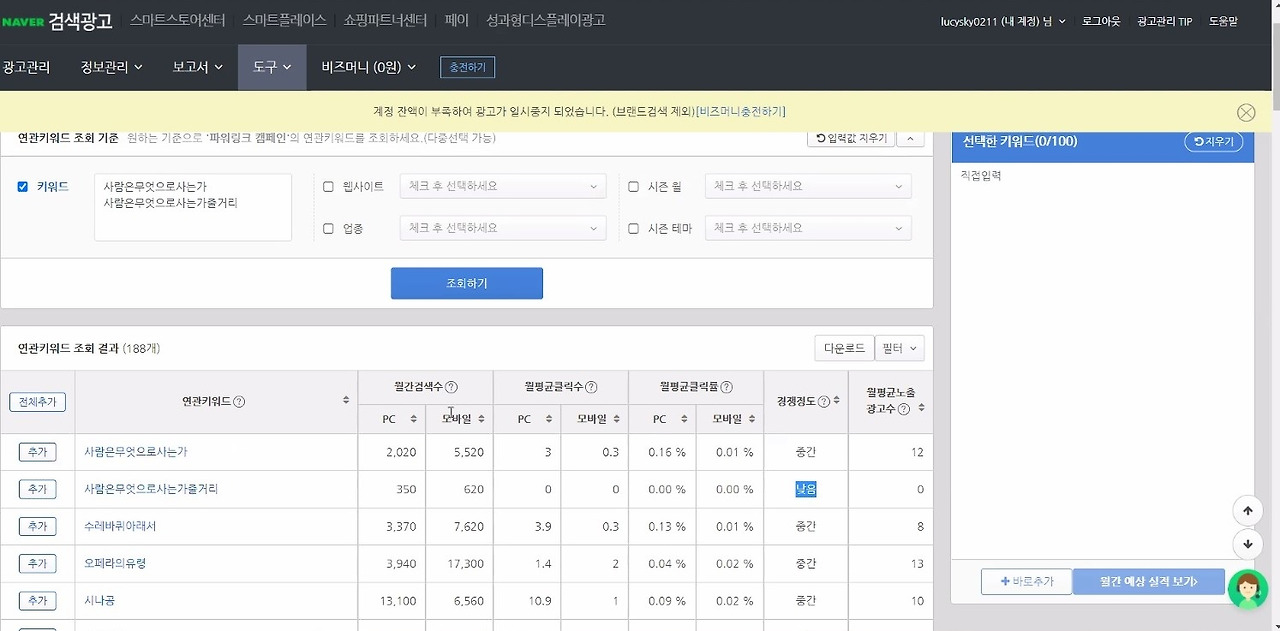Image resolution: width=1280 pixels, height=631 pixels.
Task: Click the scroll-to-top arrow icon
Action: pos(1248,510)
